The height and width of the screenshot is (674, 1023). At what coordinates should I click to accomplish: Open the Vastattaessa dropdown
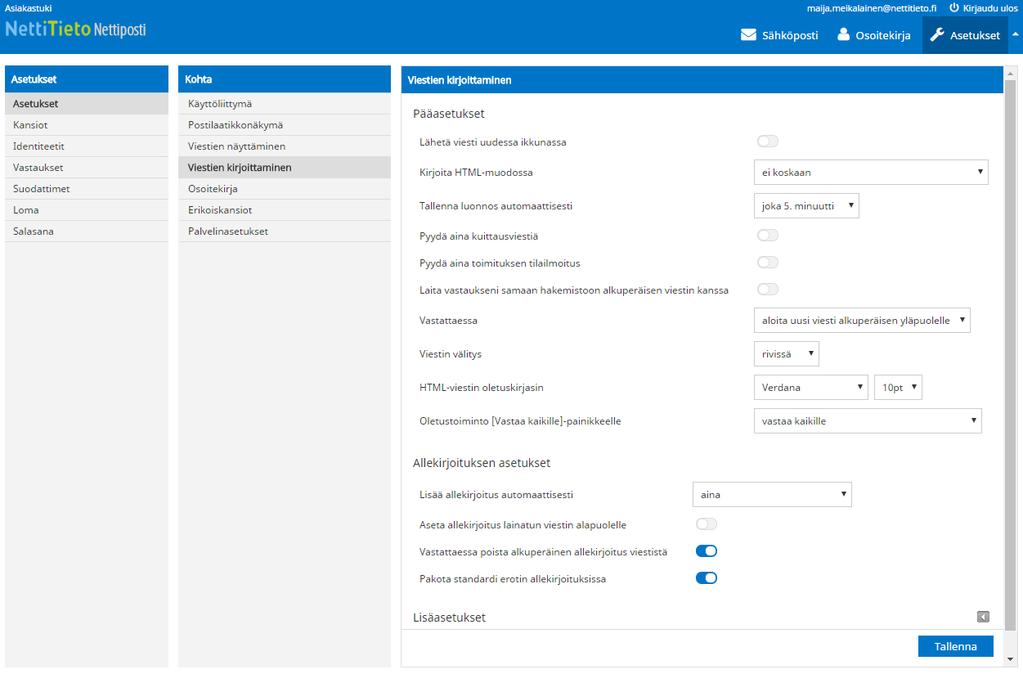[862, 320]
